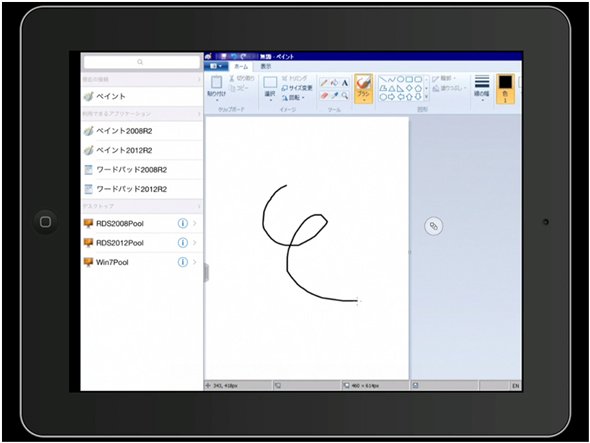Select the Magnifier tool
This screenshot has height=443, width=590.
344,96
